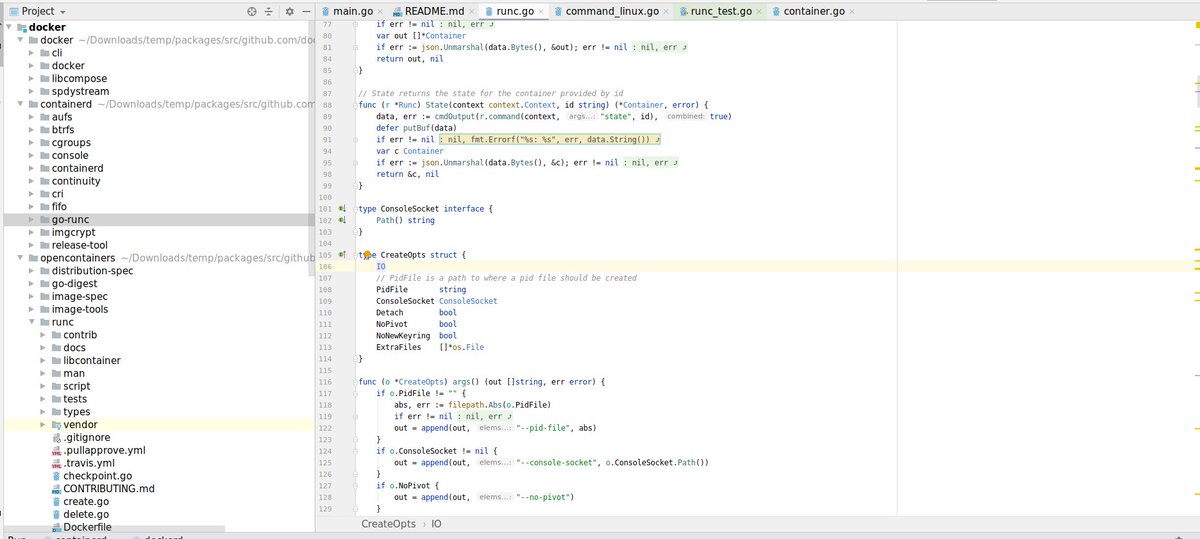Click line number 106 in the gutter

coord(325,266)
